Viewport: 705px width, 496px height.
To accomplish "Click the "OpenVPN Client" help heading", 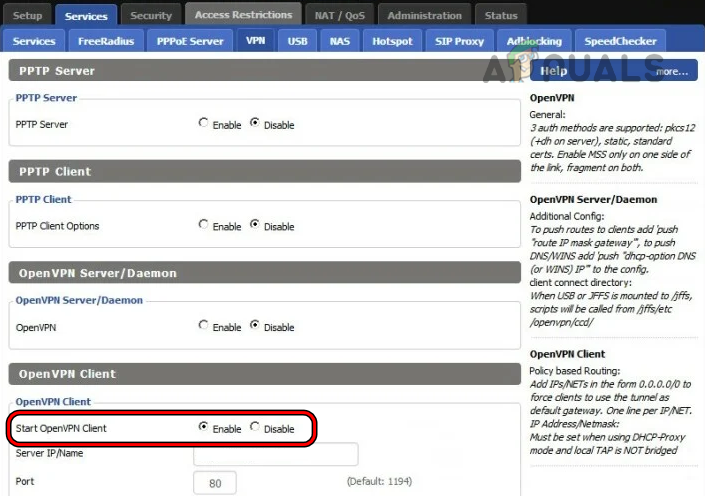I will click(x=567, y=354).
